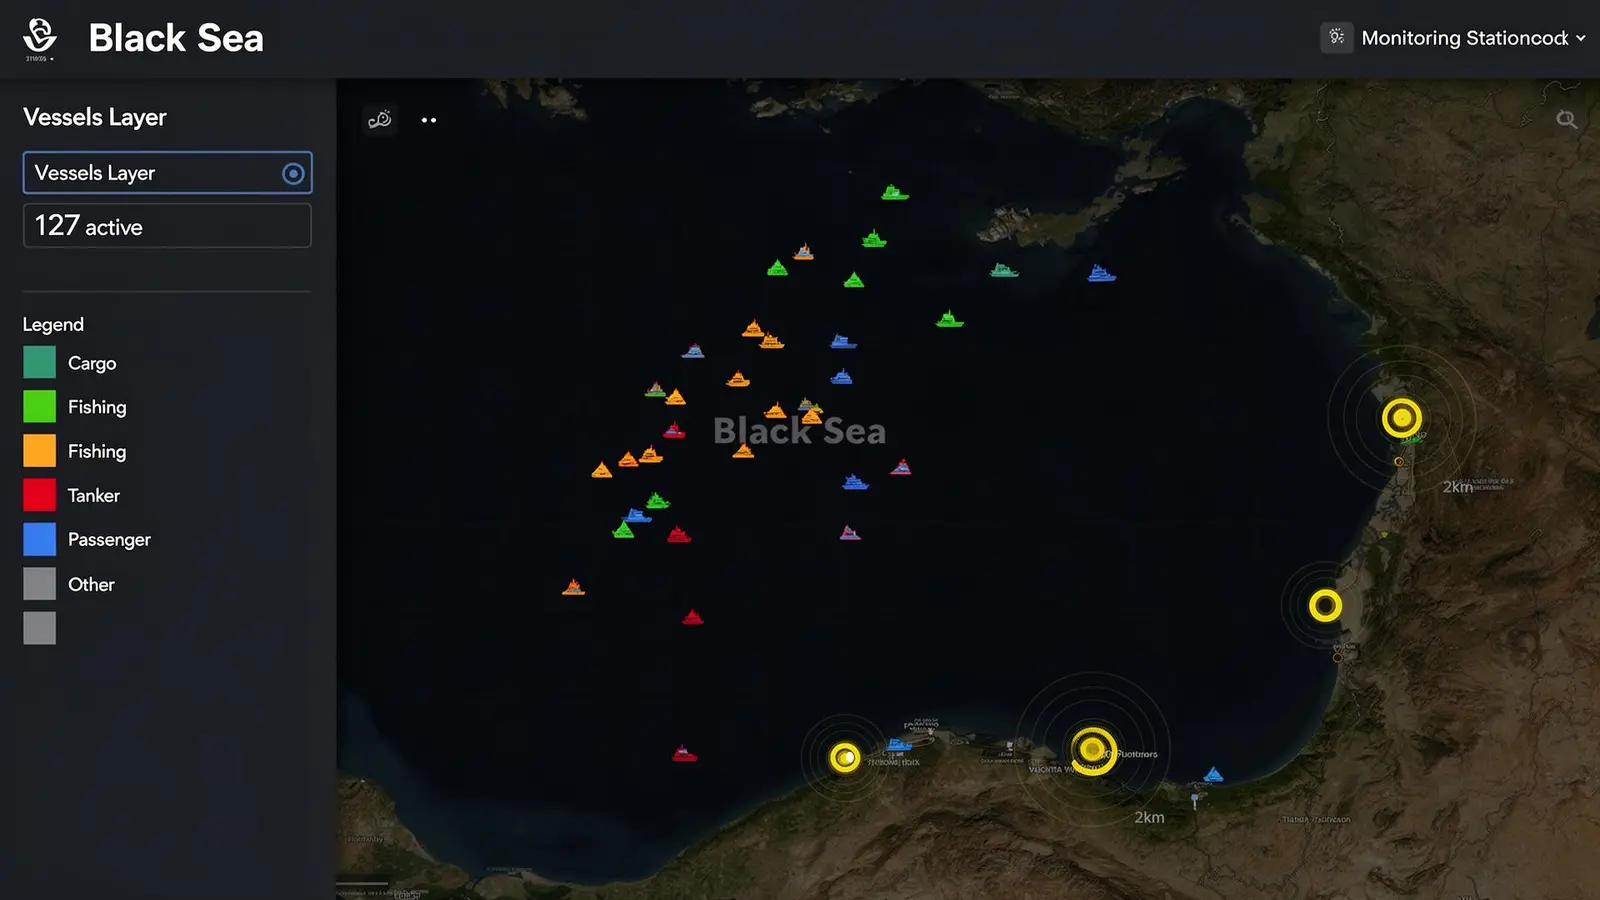Click the Vessels Layer panel heading
Screen dimensions: 1600x900
tap(95, 117)
